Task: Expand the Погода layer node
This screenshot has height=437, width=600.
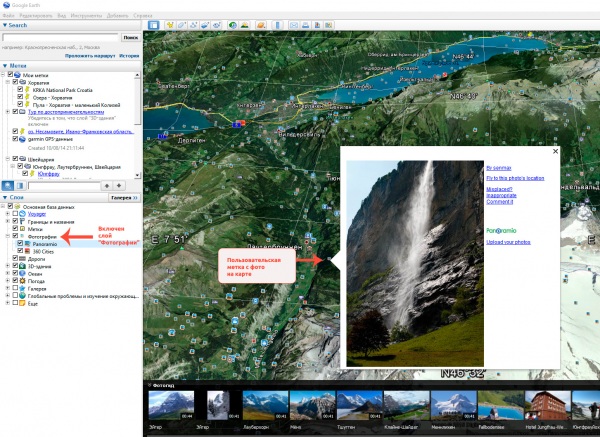Action: 8,281
